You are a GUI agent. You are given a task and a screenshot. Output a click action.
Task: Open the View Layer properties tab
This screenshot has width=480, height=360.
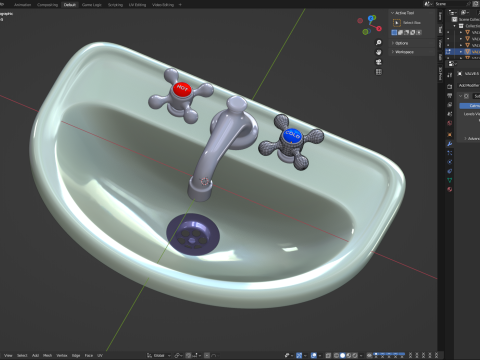[x=450, y=105]
